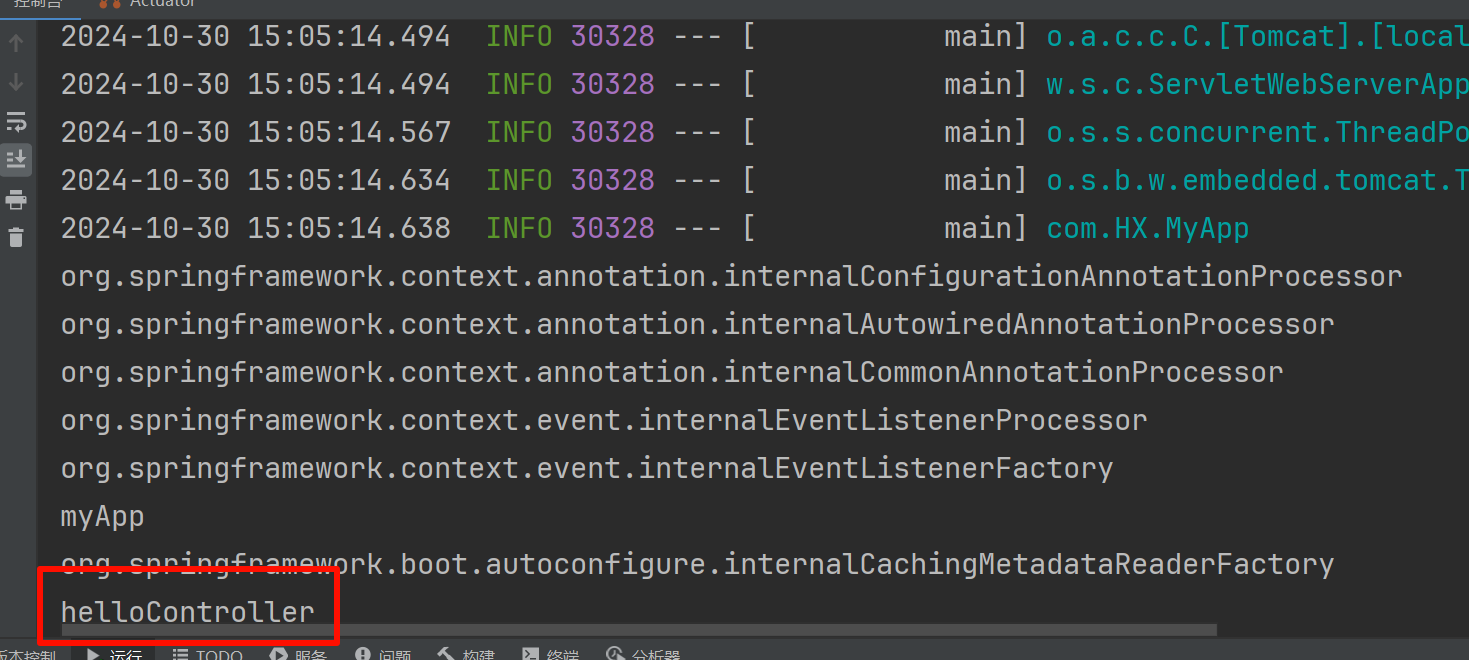The width and height of the screenshot is (1469, 660).
Task: Click the com.HX.MyApp logger name
Action: point(1147,229)
